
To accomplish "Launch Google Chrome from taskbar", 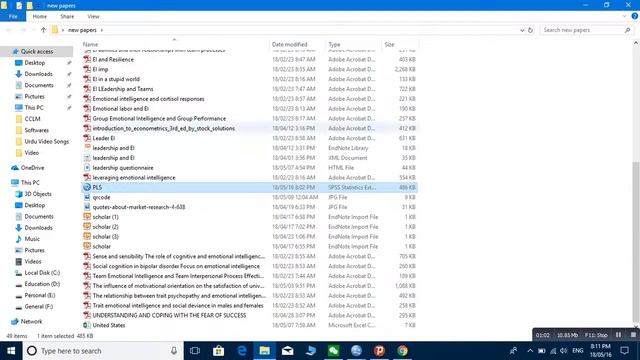I will [x=402, y=351].
